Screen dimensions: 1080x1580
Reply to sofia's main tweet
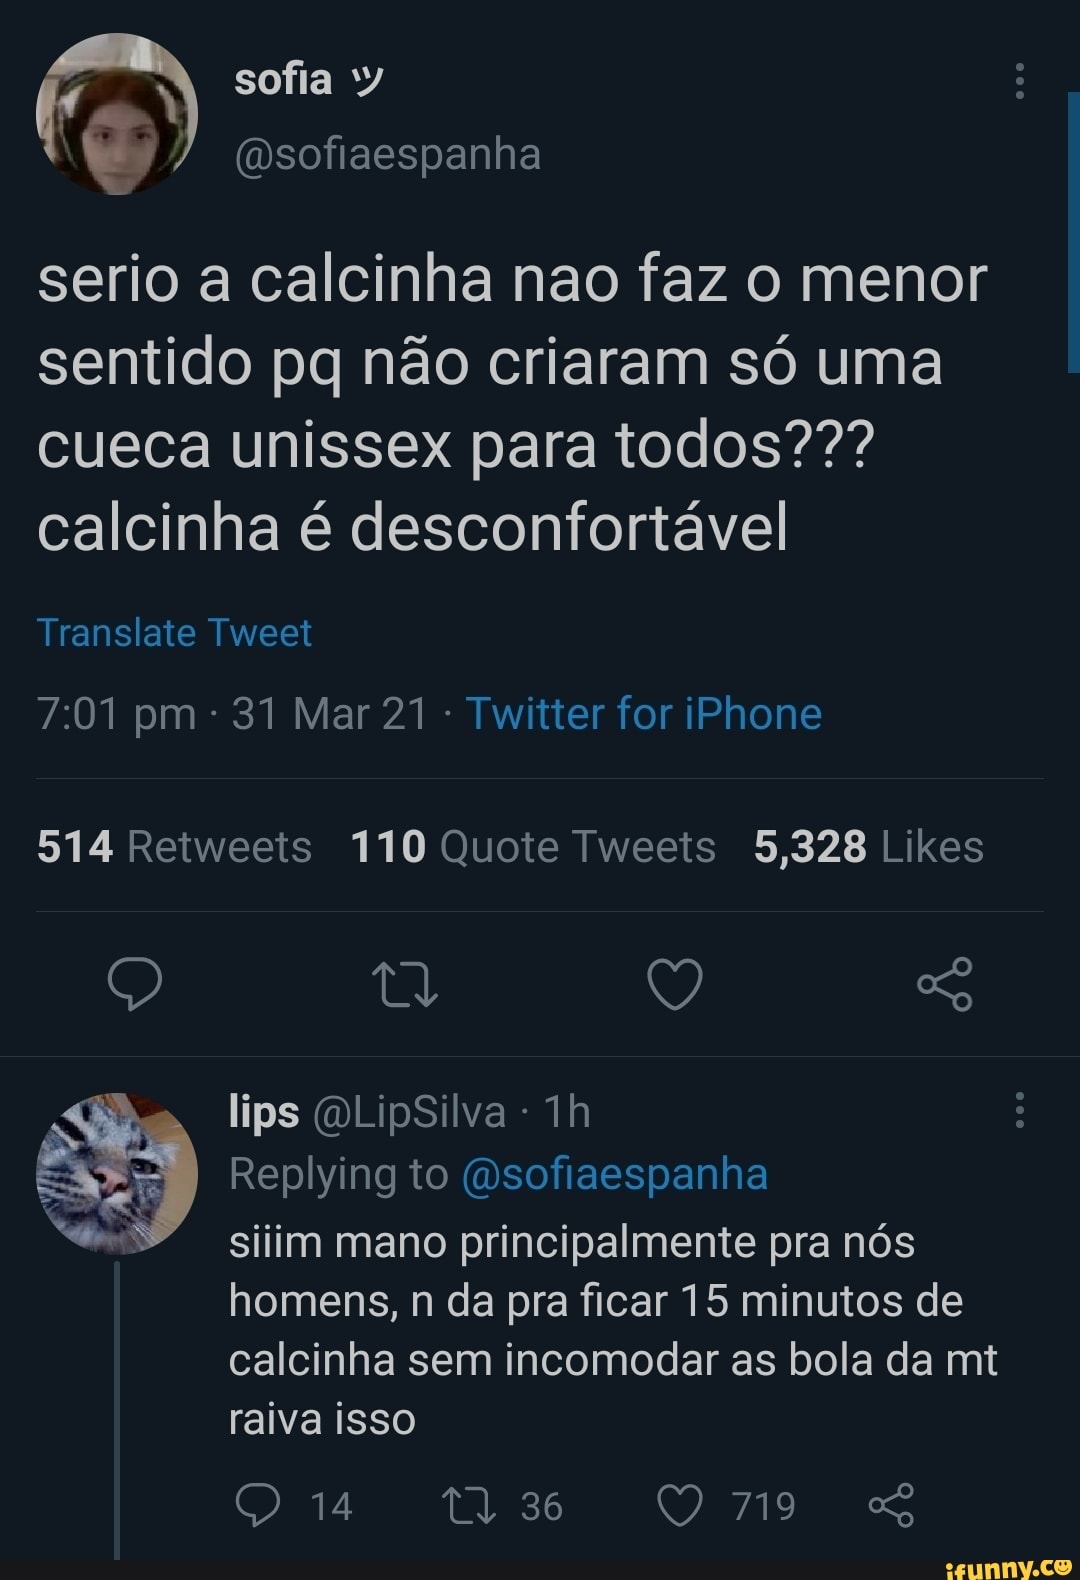coord(135,984)
